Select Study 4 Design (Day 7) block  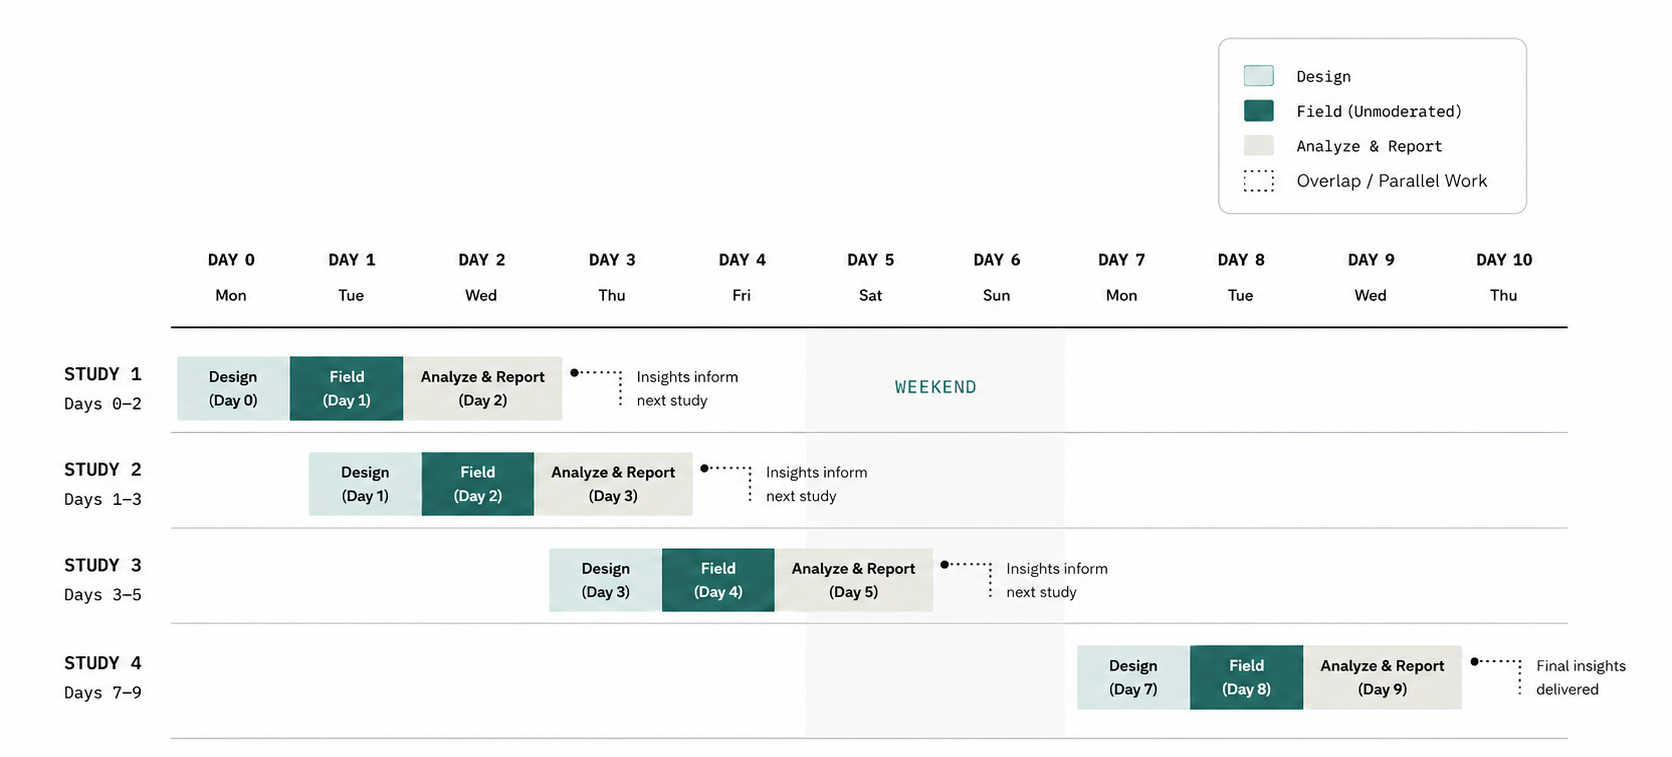click(x=1133, y=677)
